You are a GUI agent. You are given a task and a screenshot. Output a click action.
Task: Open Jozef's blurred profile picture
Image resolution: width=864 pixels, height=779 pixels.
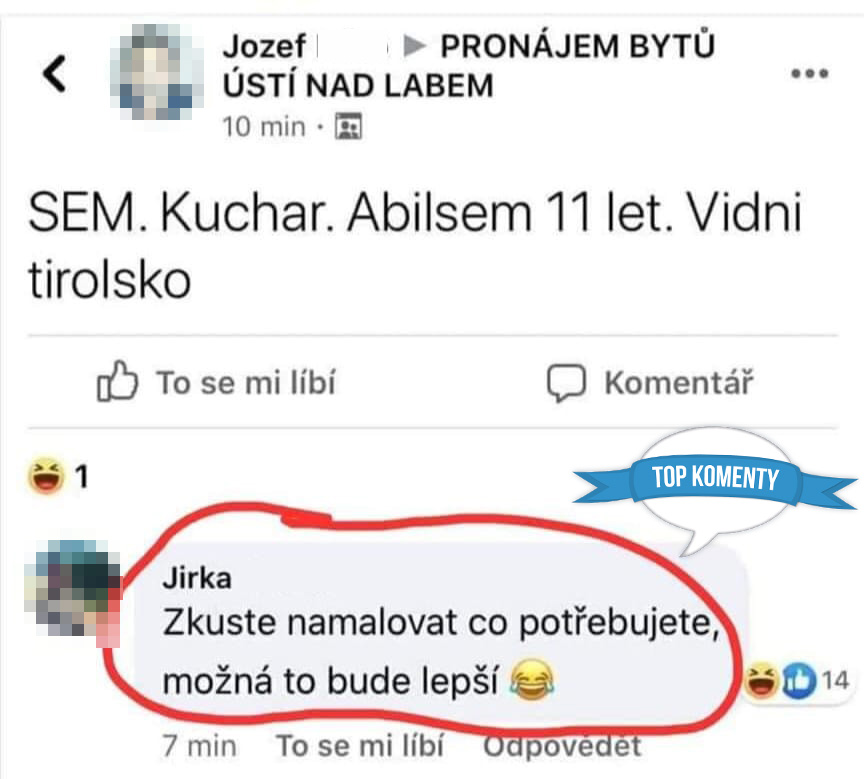(x=157, y=72)
